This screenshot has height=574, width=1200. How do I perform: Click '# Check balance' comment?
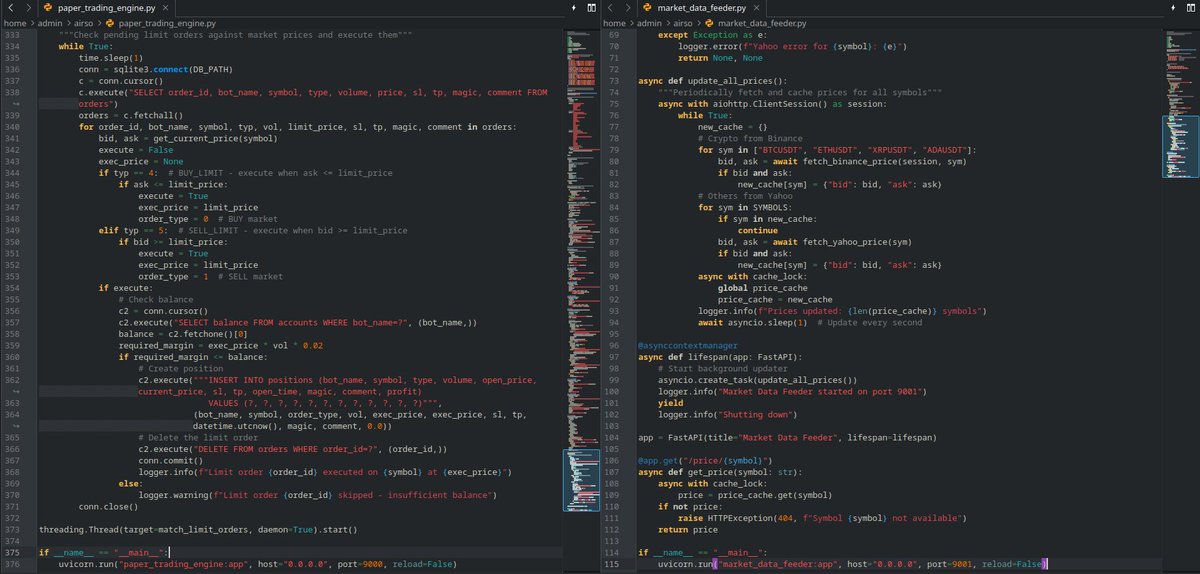pos(155,297)
